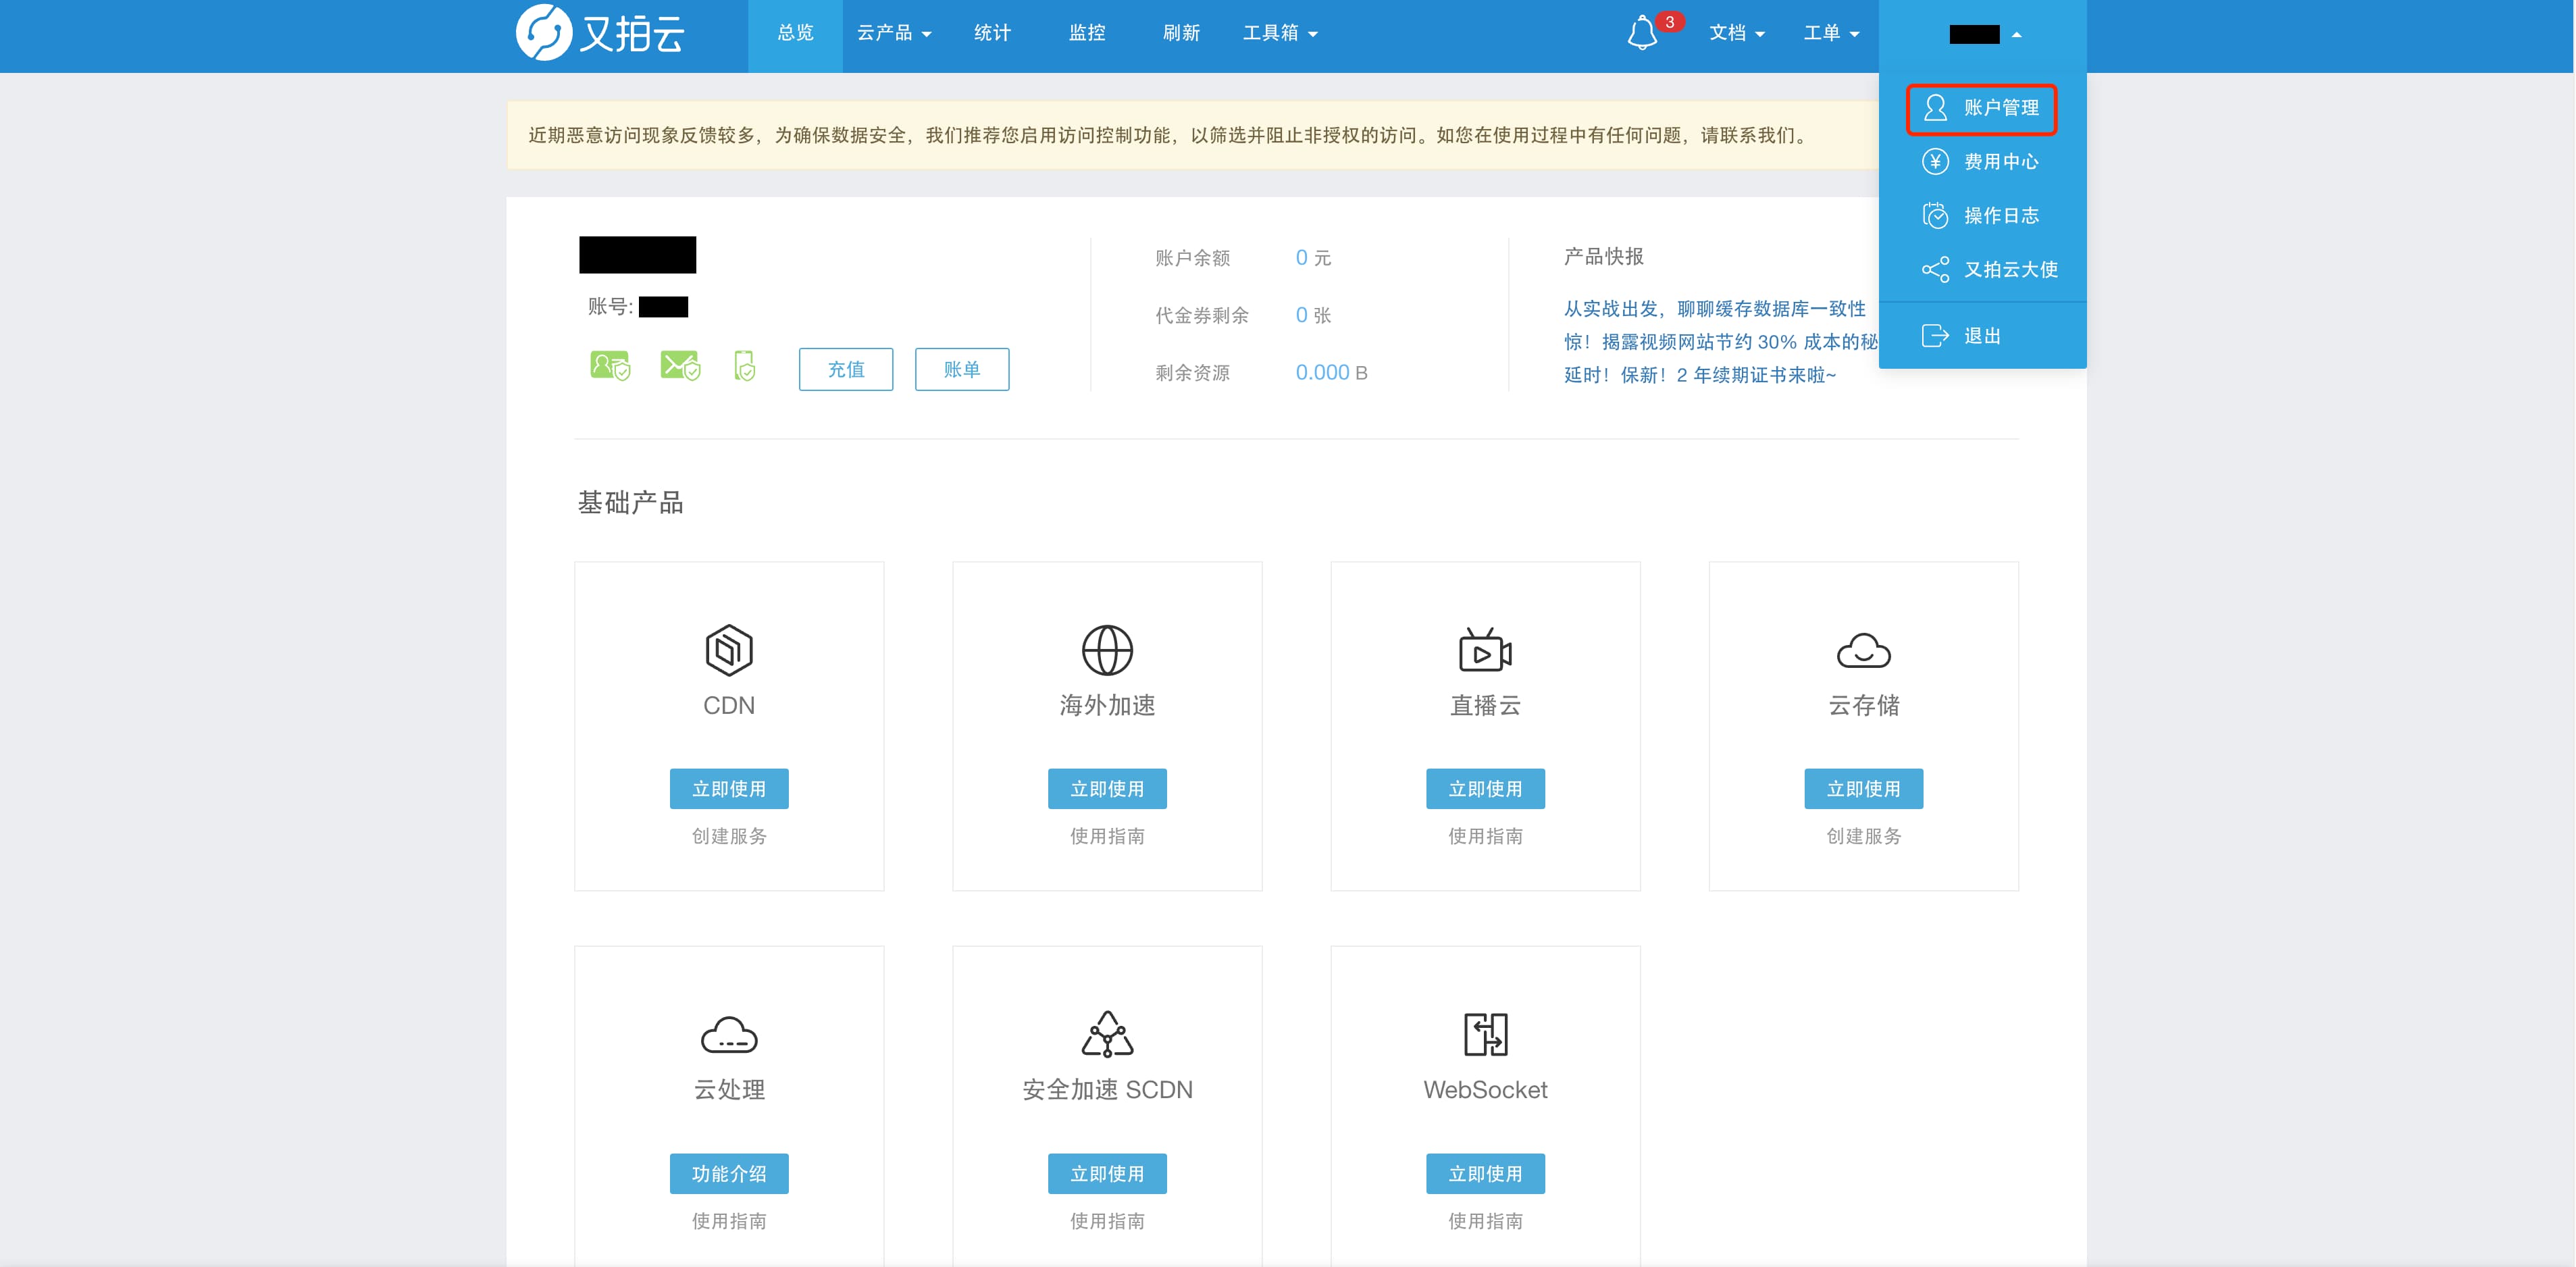Click the 又拍云大使 share icon
The image size is (2576, 1267).
[1935, 269]
